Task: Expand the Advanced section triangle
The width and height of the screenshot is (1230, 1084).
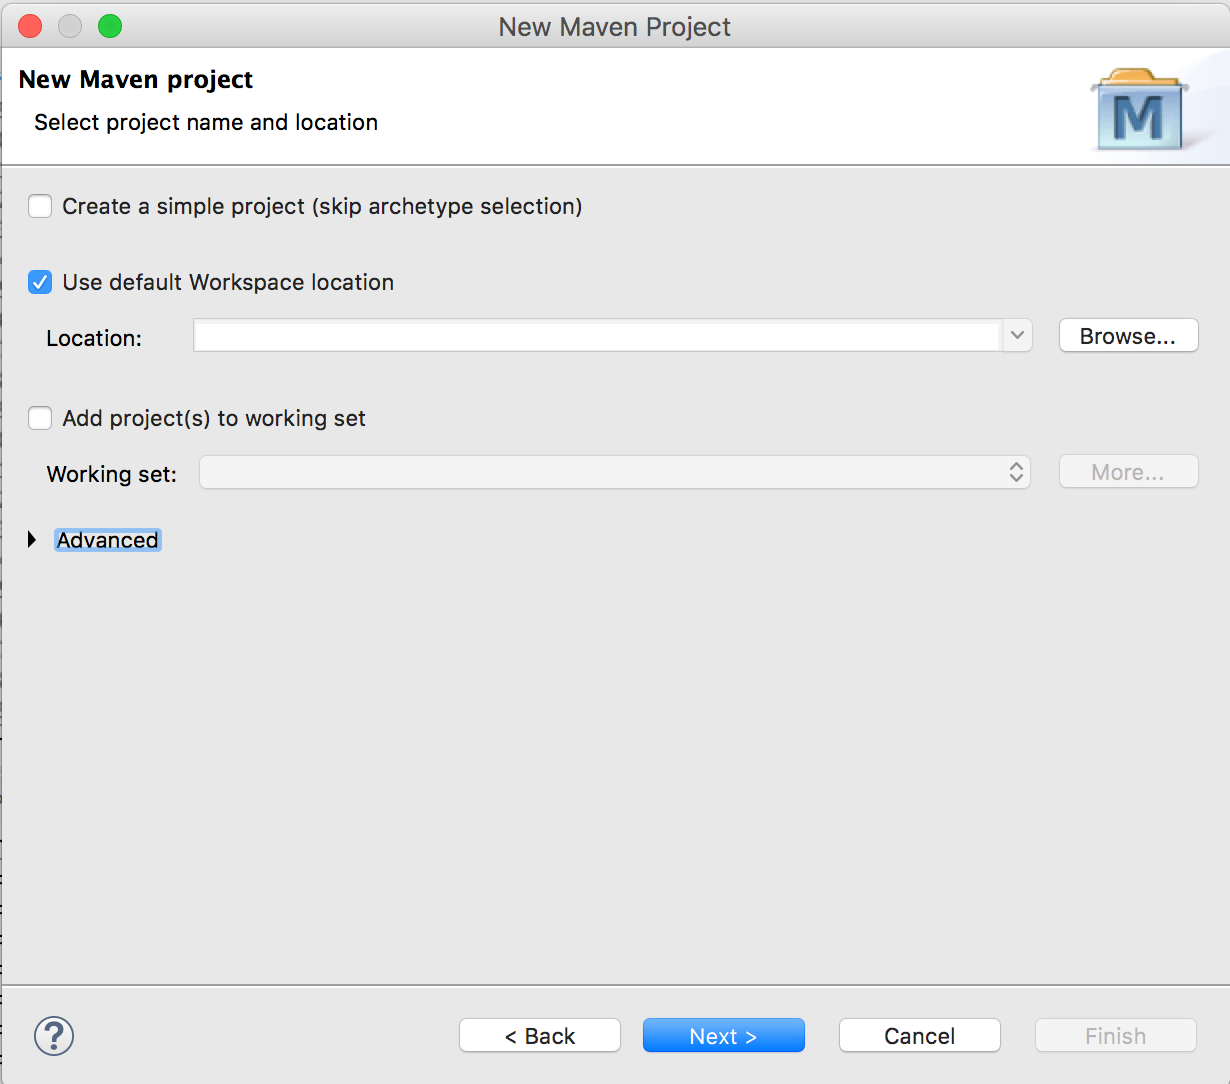Action: [x=32, y=540]
